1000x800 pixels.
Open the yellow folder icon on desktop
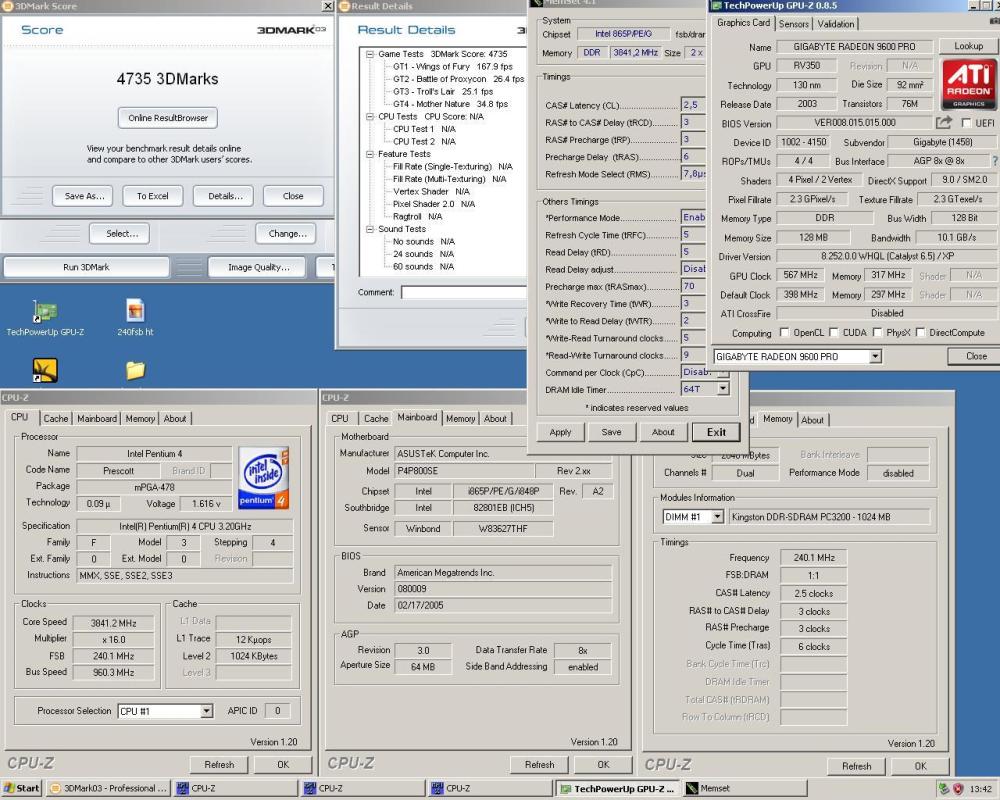click(135, 370)
